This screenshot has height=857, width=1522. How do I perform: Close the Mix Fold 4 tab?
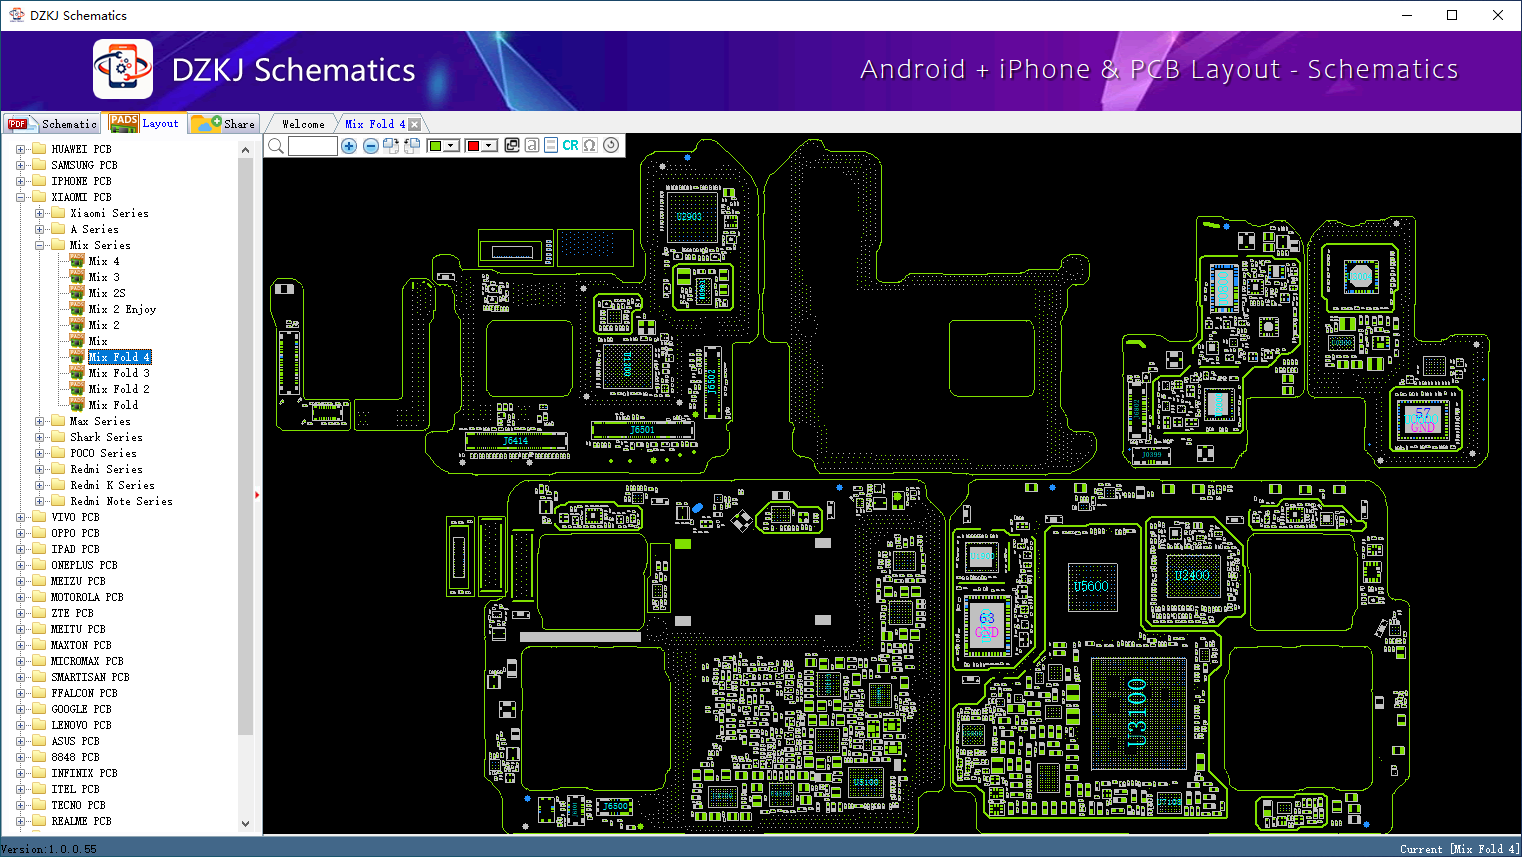415,124
